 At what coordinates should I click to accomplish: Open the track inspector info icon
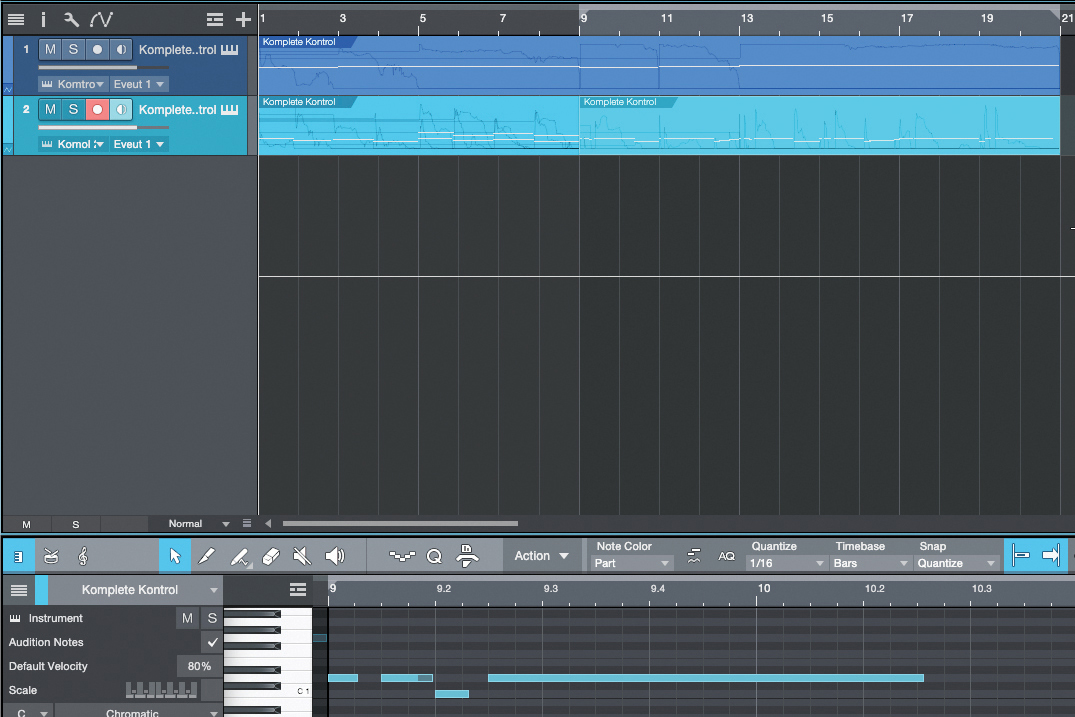43,20
